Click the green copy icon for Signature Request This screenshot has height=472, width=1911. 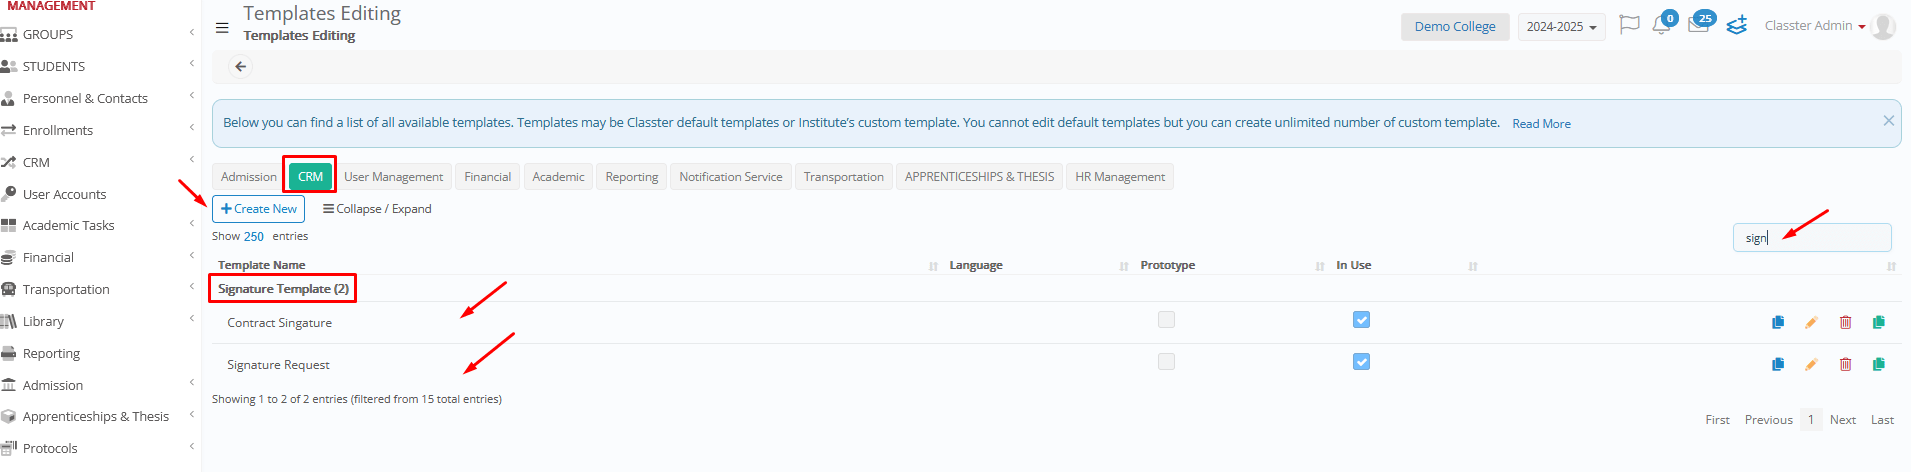click(x=1878, y=364)
